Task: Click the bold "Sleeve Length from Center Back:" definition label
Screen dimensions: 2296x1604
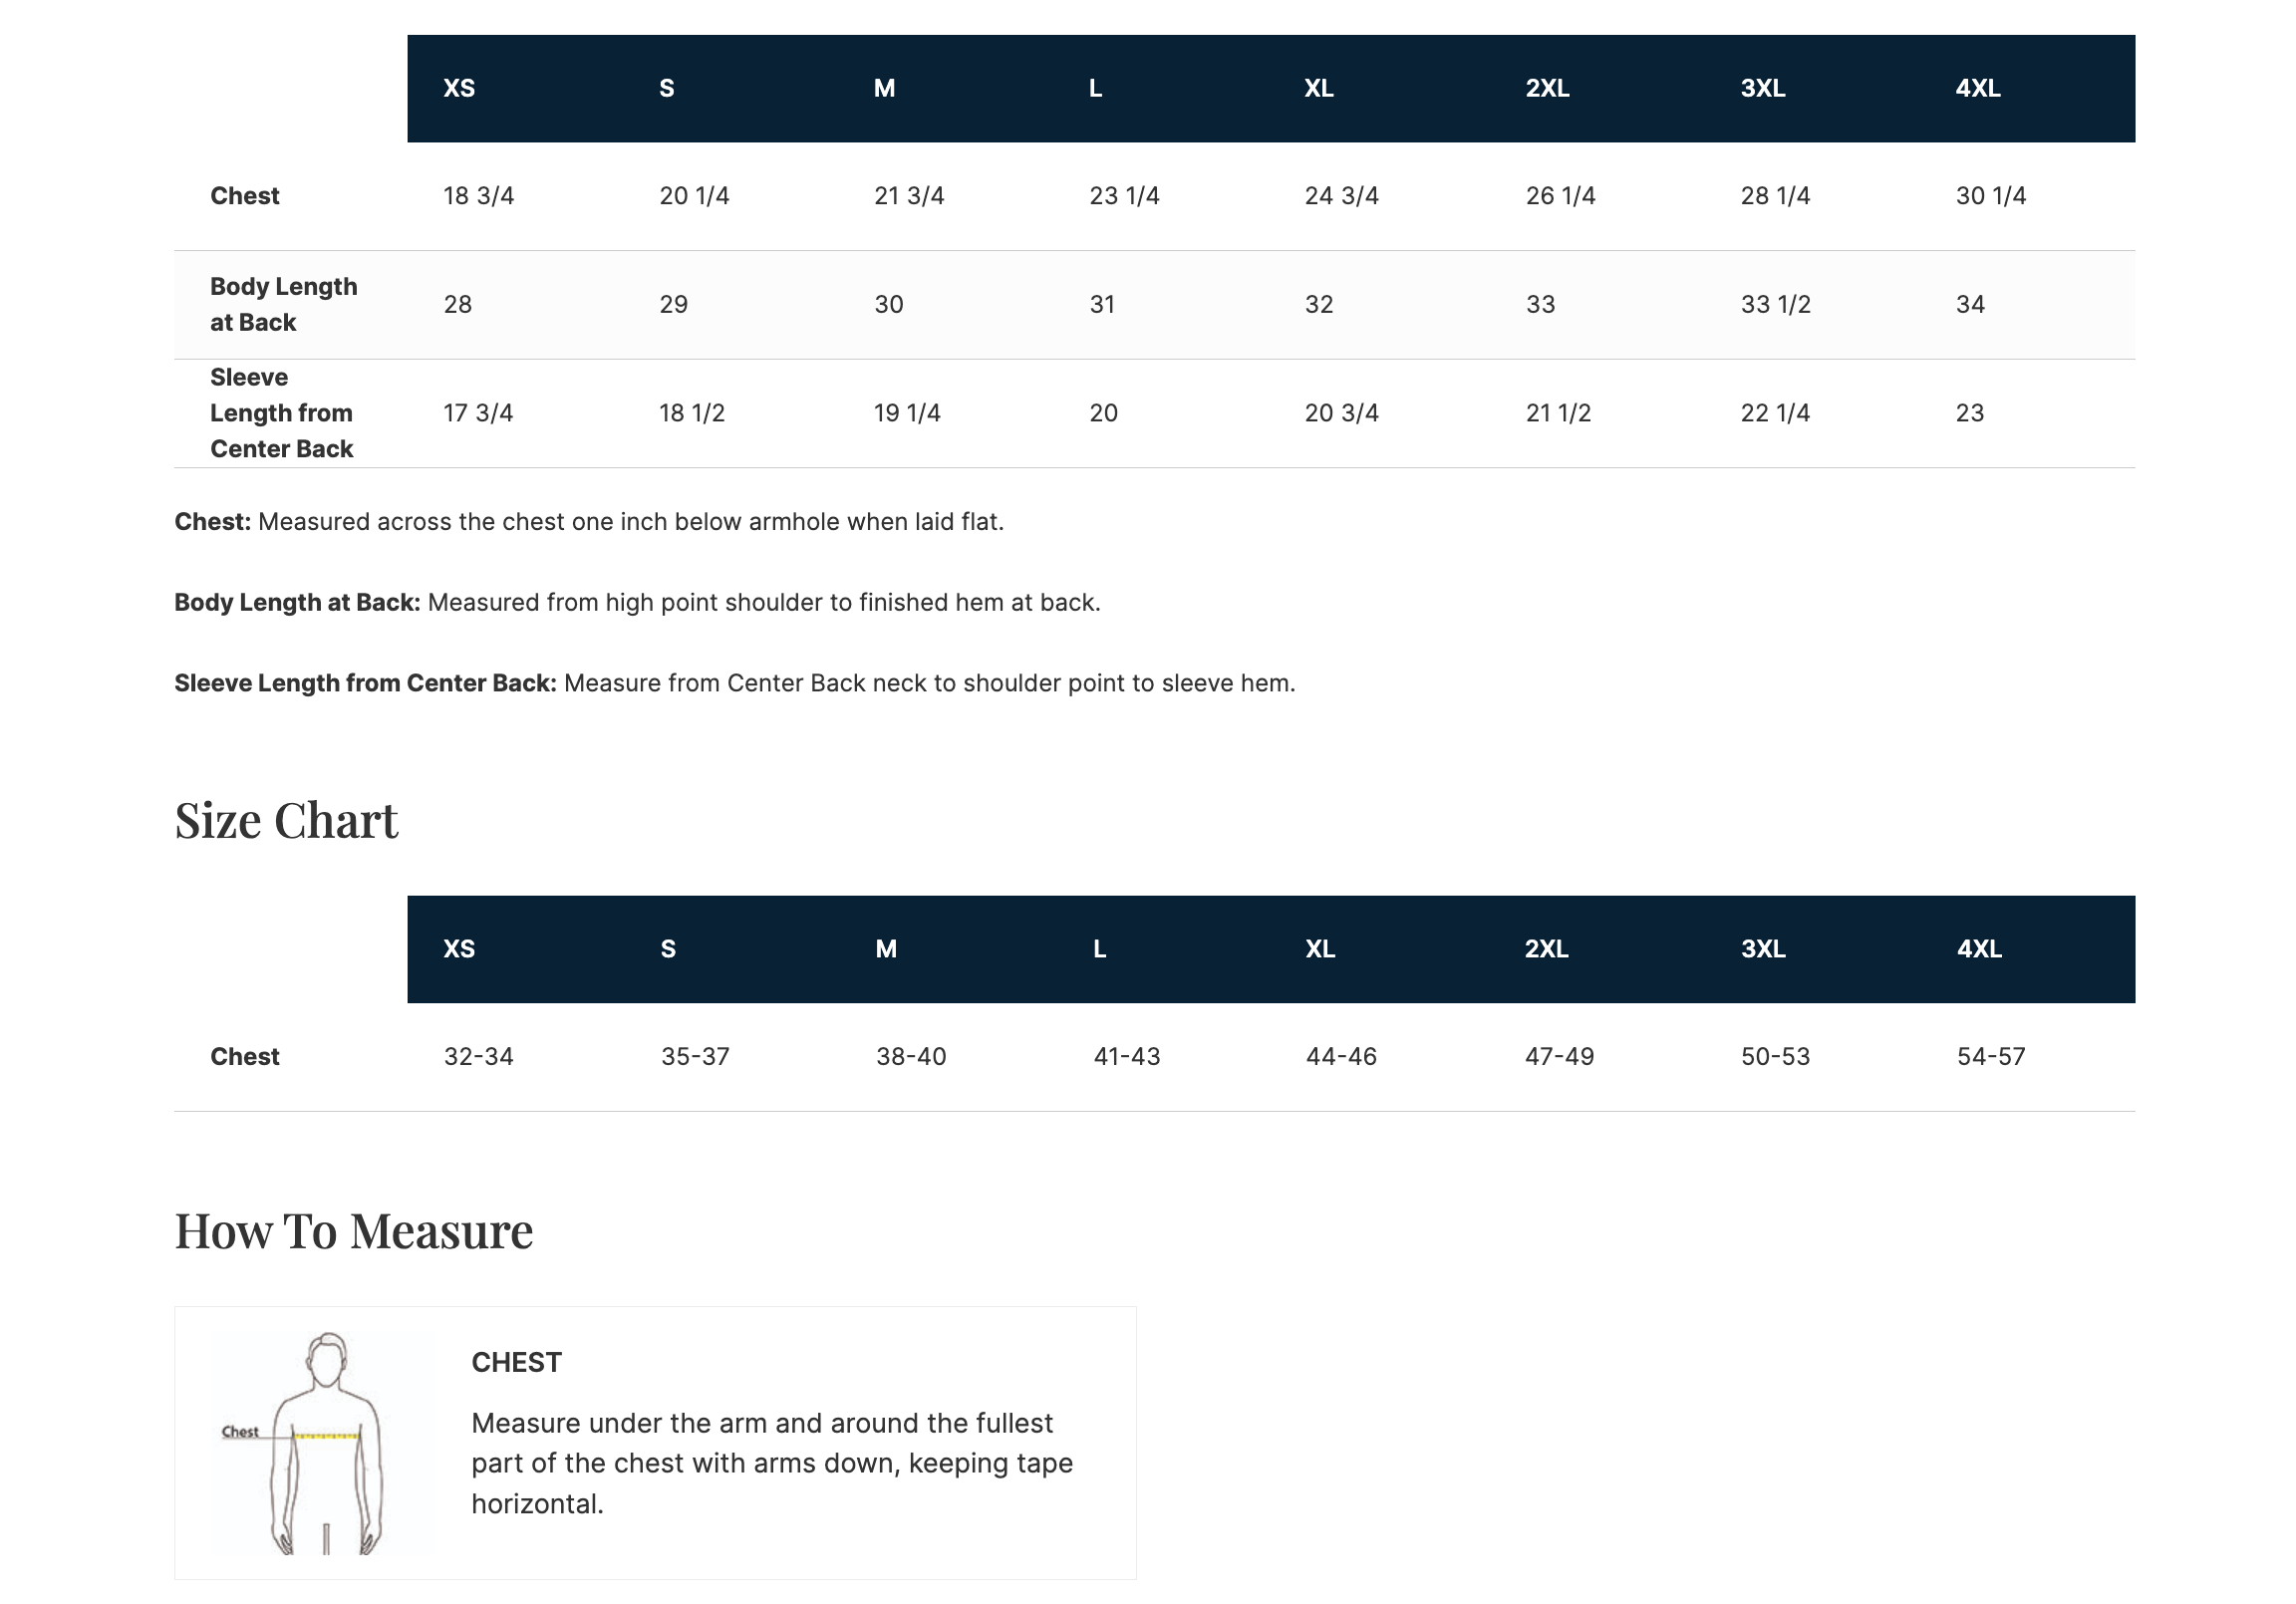Action: coord(365,684)
